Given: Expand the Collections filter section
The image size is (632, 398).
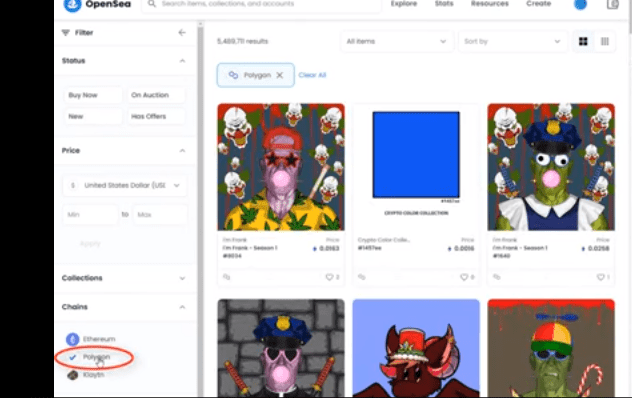Looking at the screenshot, I should point(124,278).
